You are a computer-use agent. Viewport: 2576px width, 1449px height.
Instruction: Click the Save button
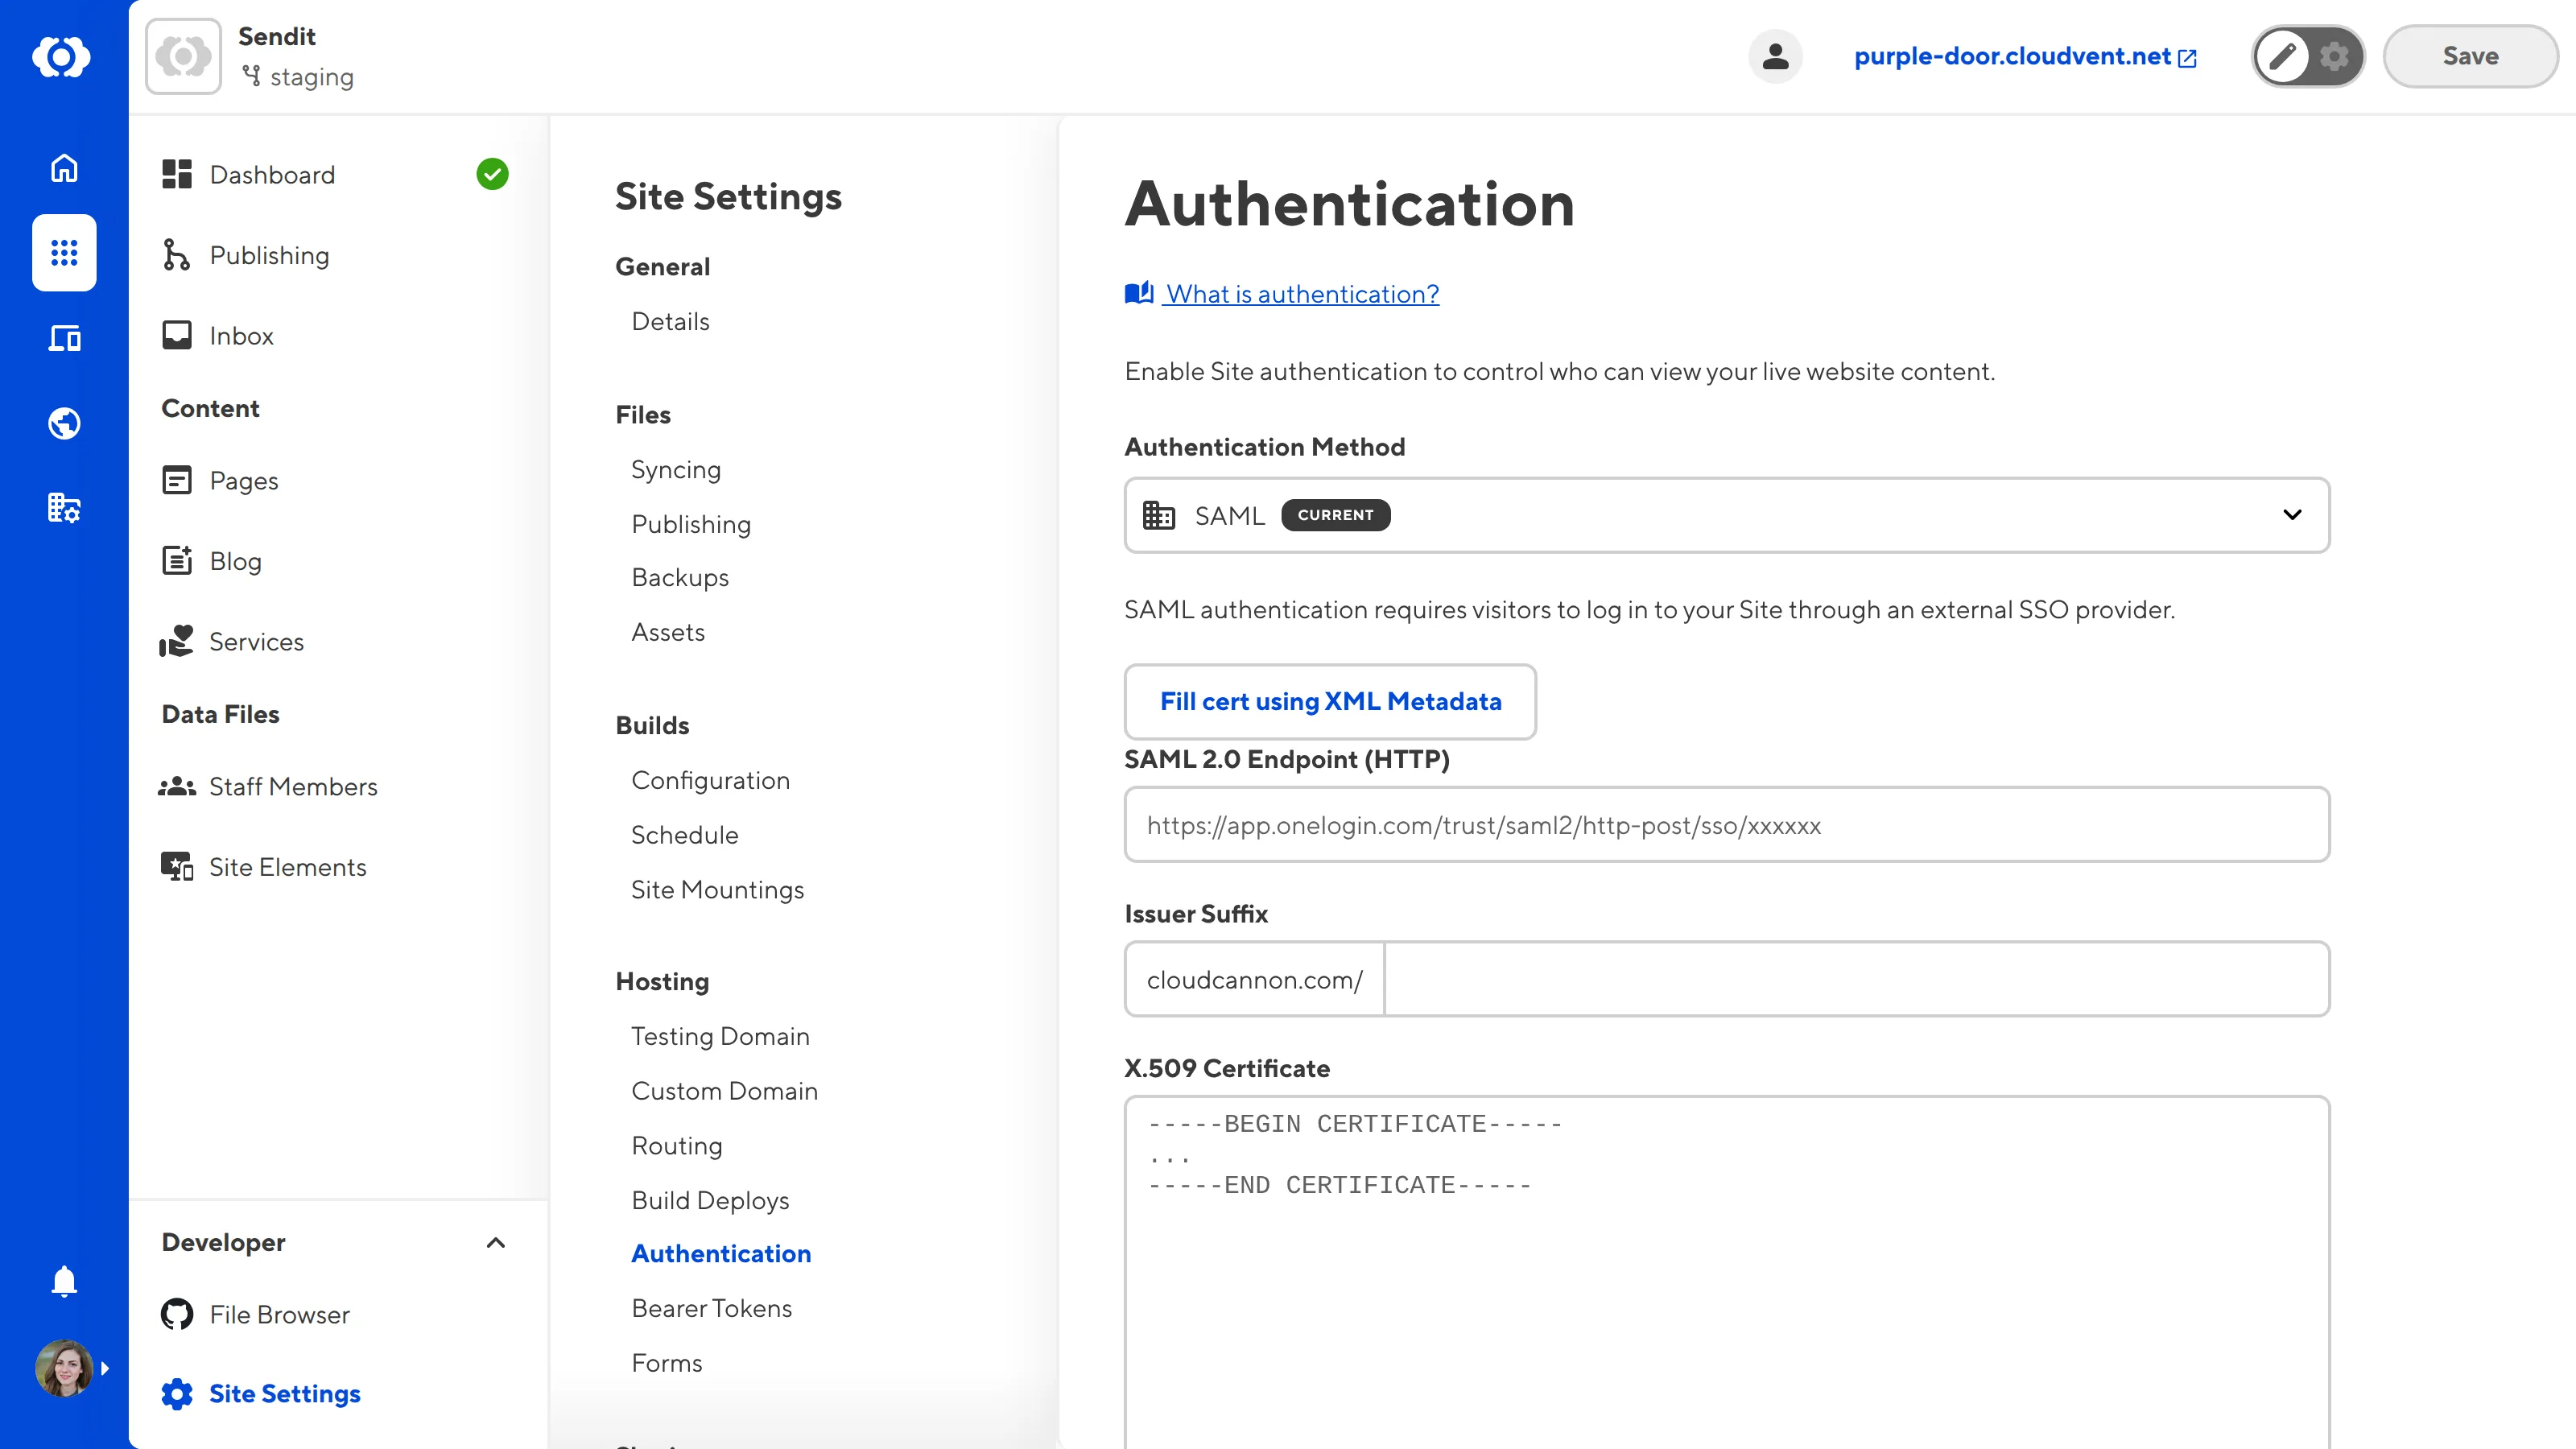[x=2469, y=56]
